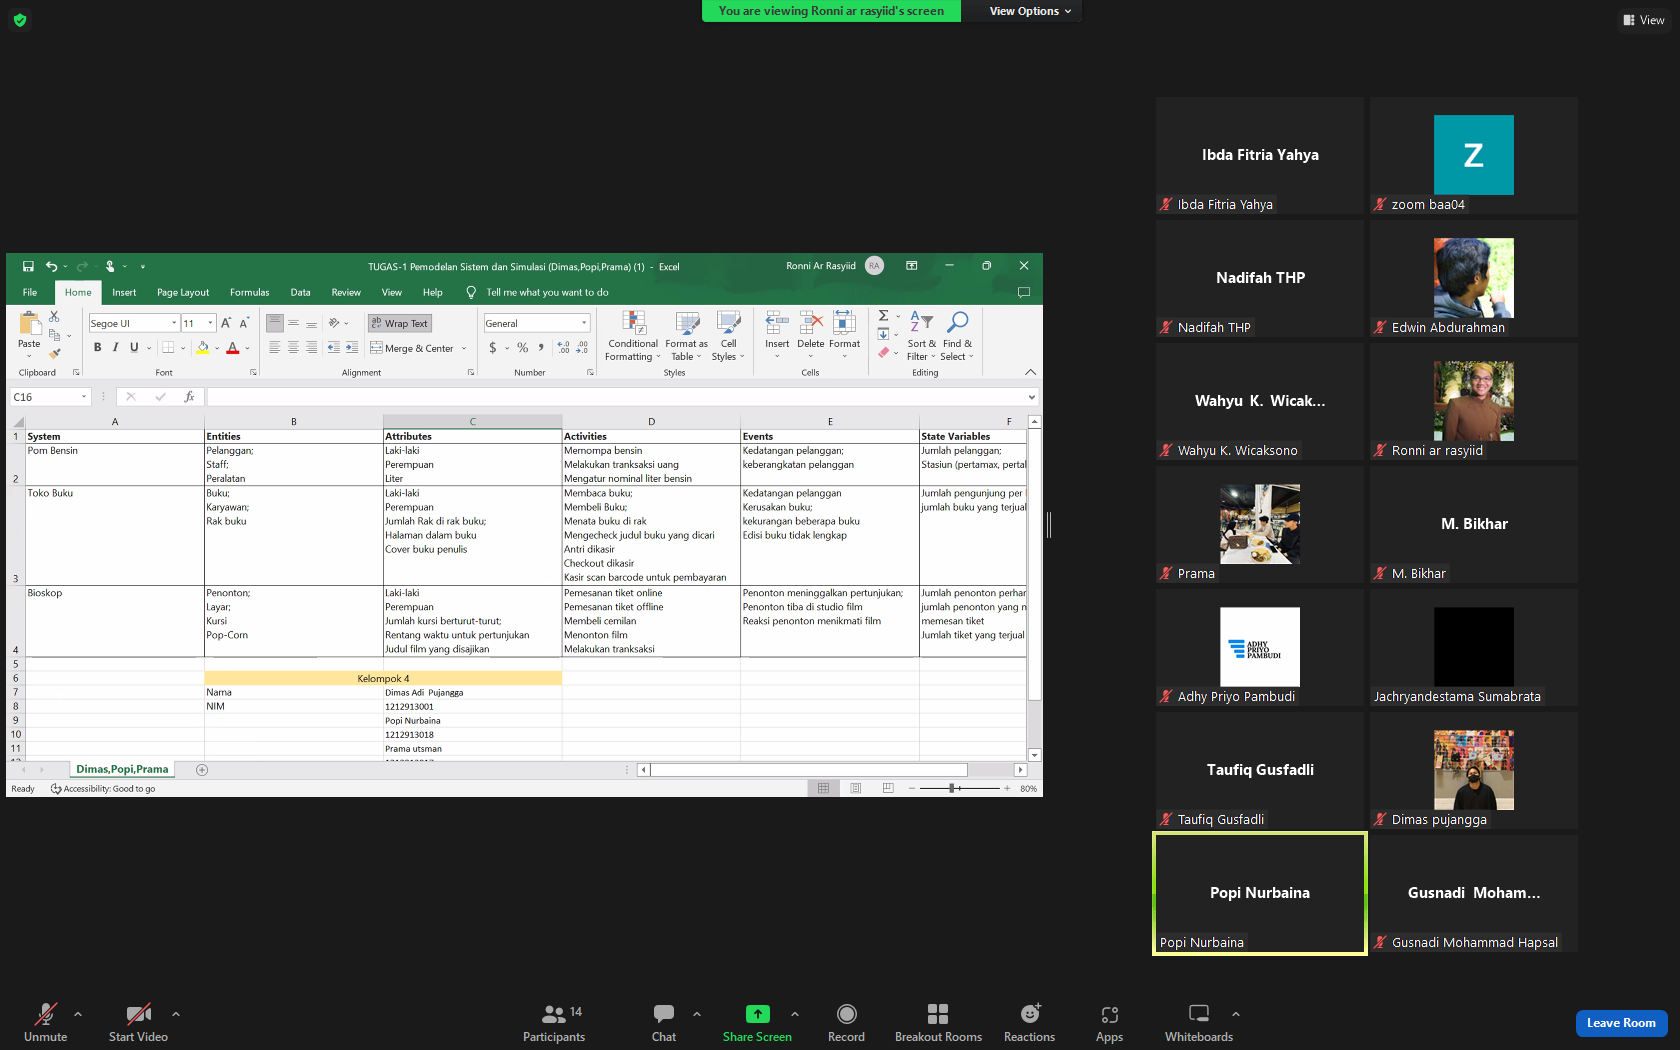
Task: Toggle Underline formatting in Excel
Action: (x=134, y=348)
